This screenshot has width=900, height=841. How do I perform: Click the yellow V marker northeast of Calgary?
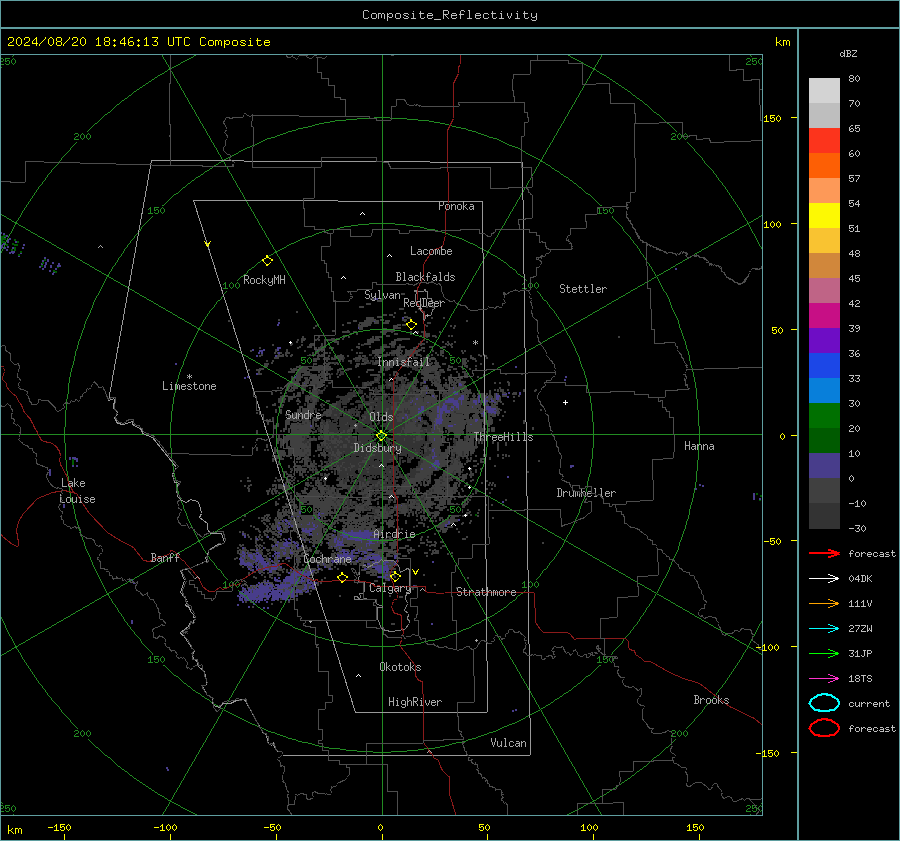(416, 572)
